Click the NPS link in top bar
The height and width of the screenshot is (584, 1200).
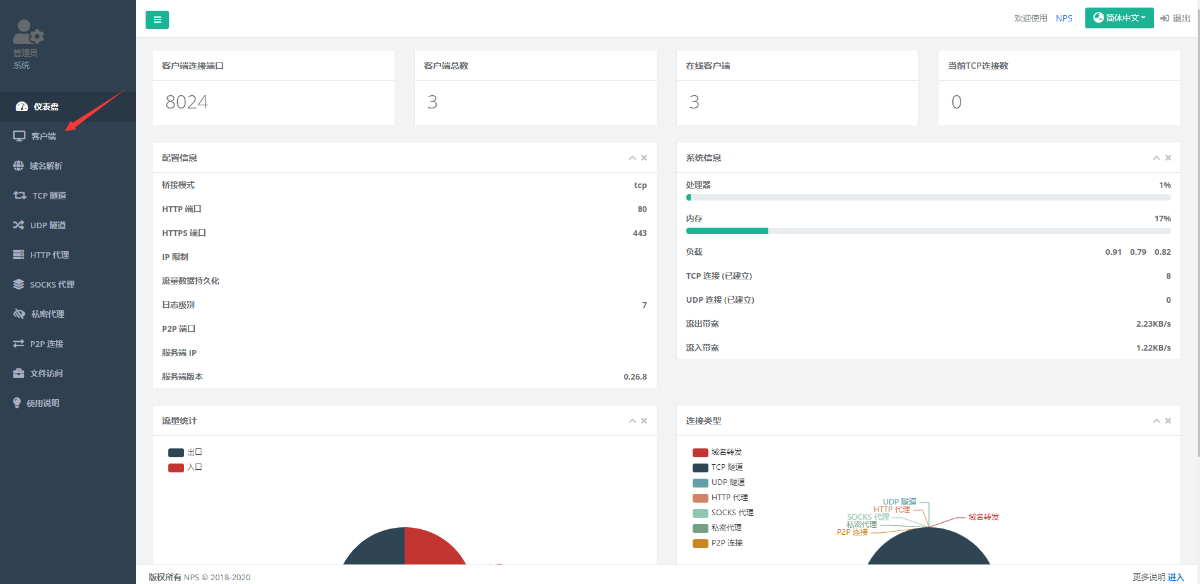coord(1064,18)
